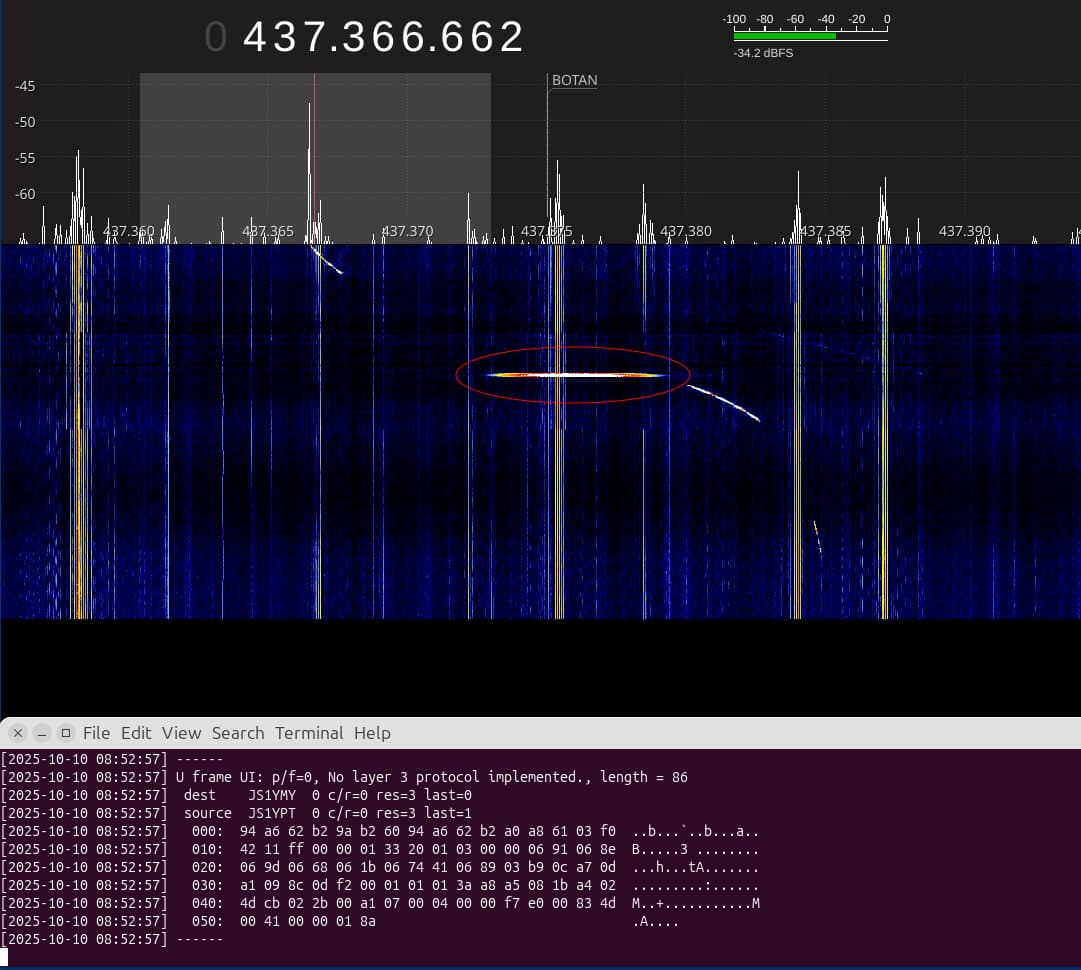Click the 366 kHz digits in frequency display
This screenshot has width=1081, height=970.
(384, 38)
